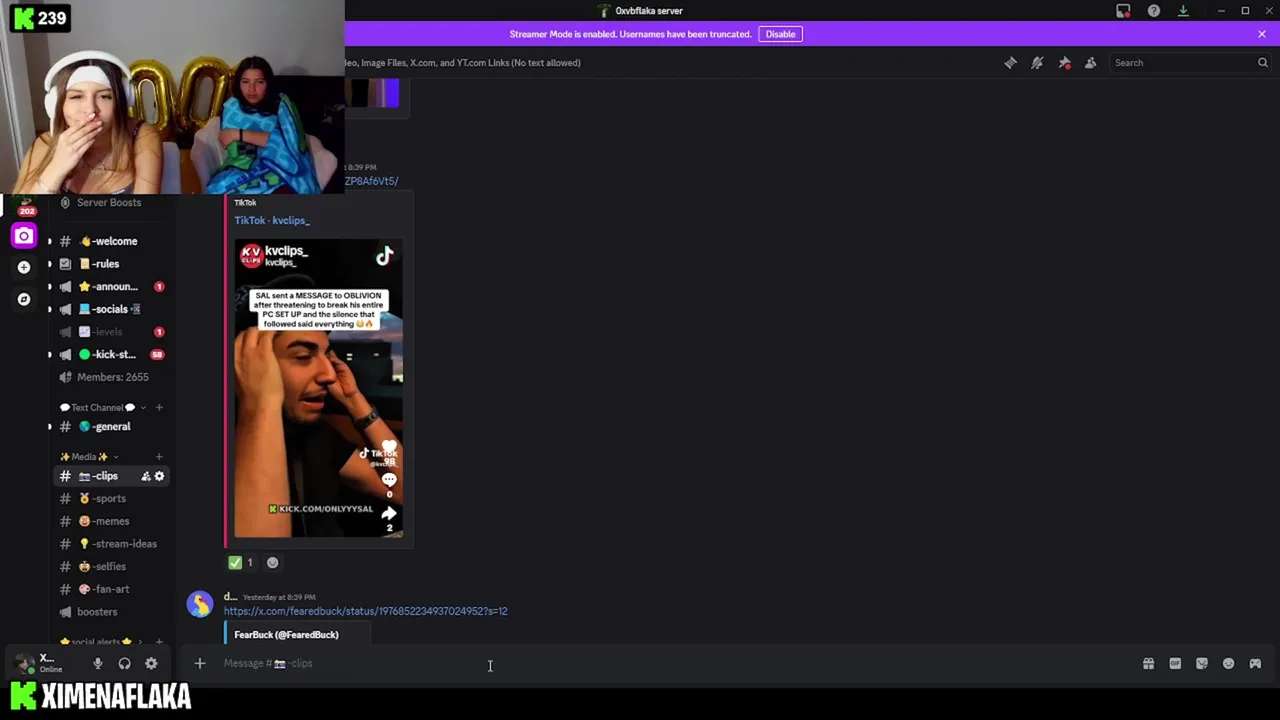Click the search magnifier icon

[x=1262, y=63]
